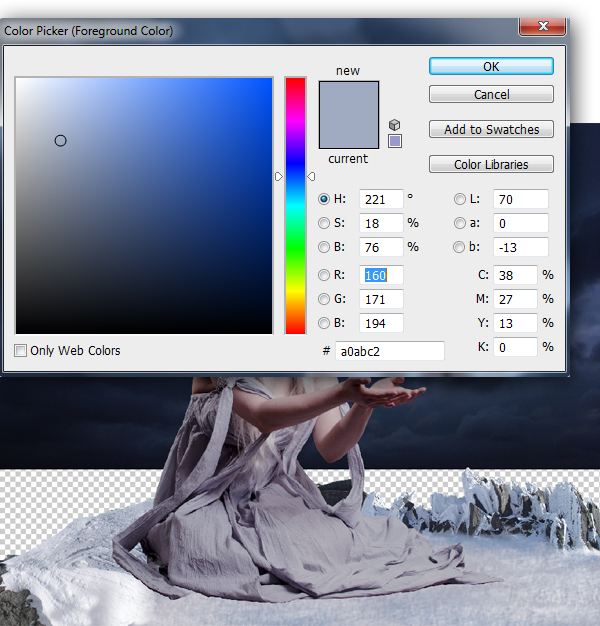Choose the G green radio button
600x626 pixels.
[324, 299]
